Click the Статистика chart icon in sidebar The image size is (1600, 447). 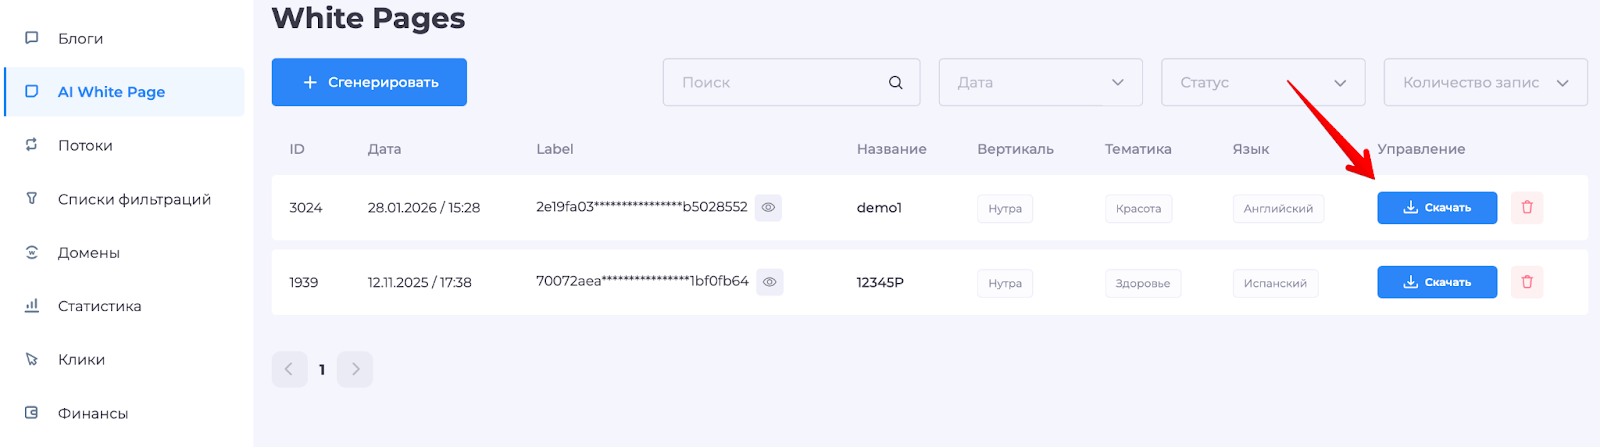[x=32, y=306]
